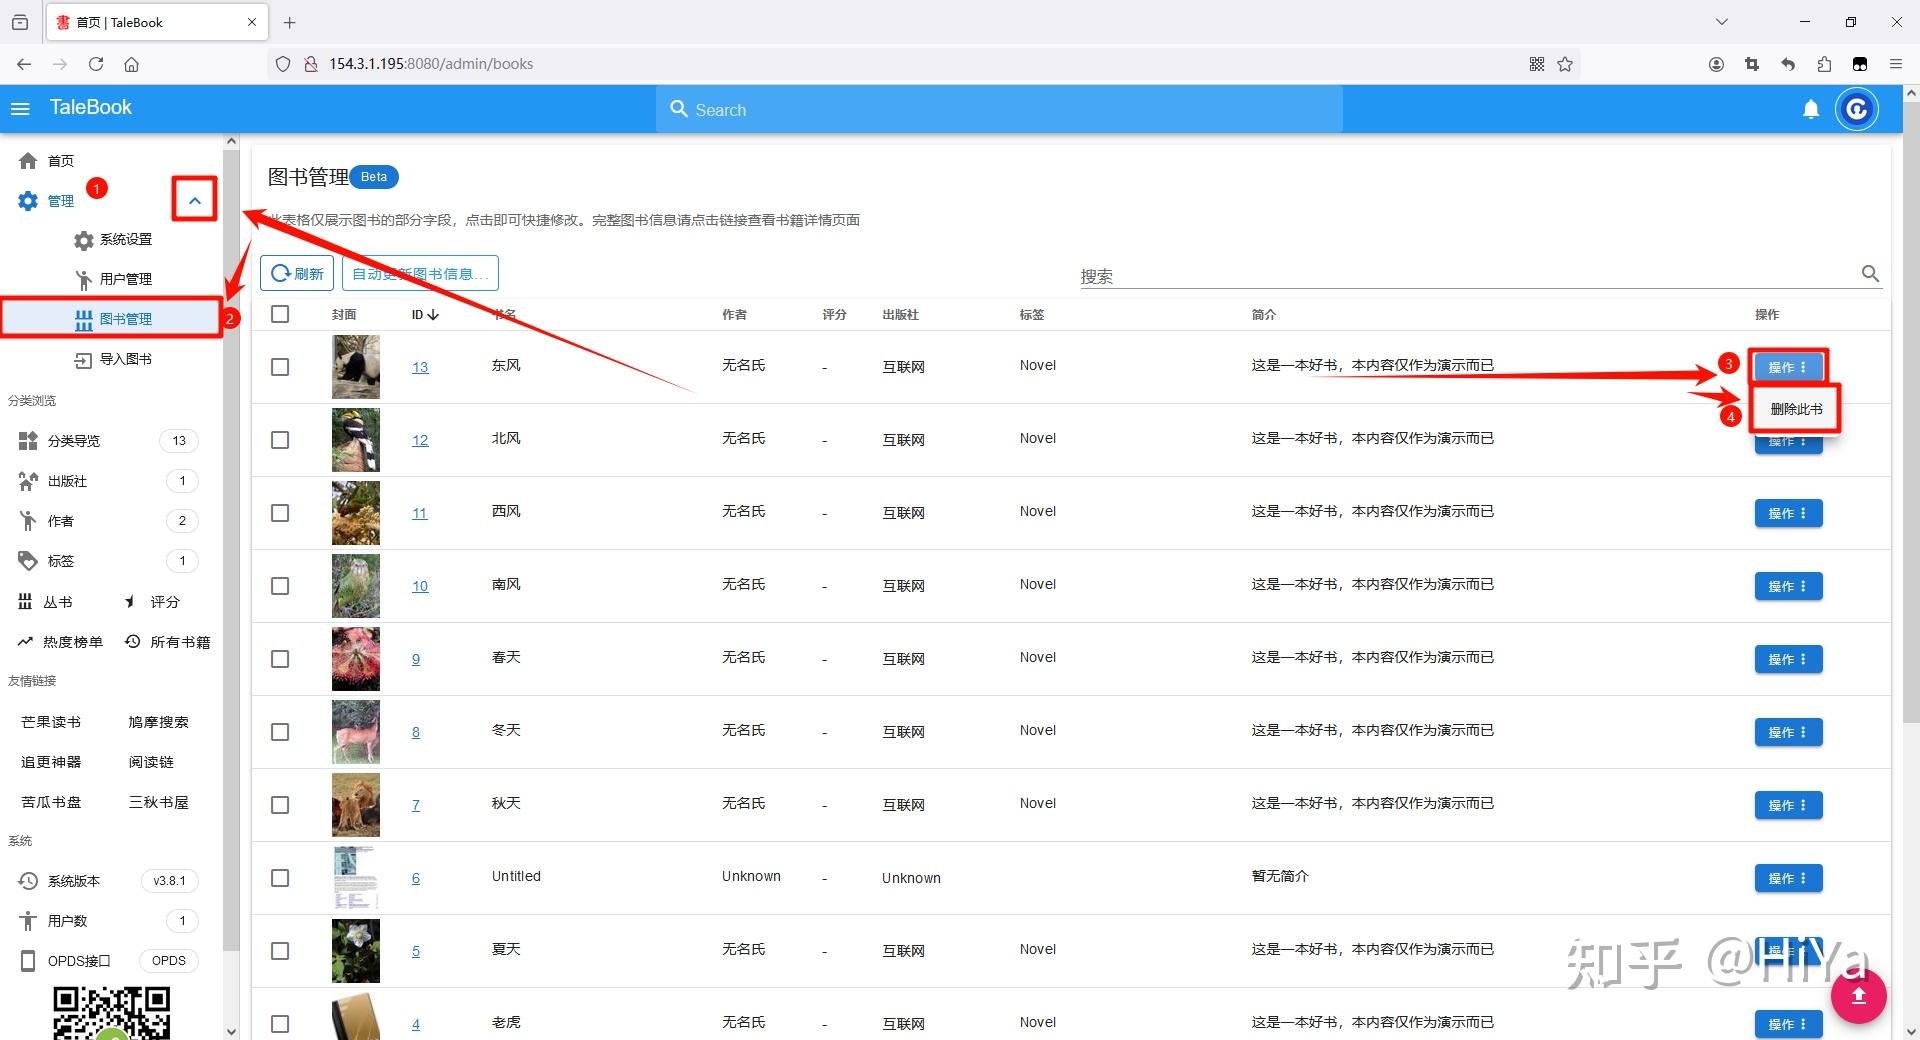Screen dimensions: 1920x1040
Task: Collapse the 管理 section chevron
Action: [194, 199]
